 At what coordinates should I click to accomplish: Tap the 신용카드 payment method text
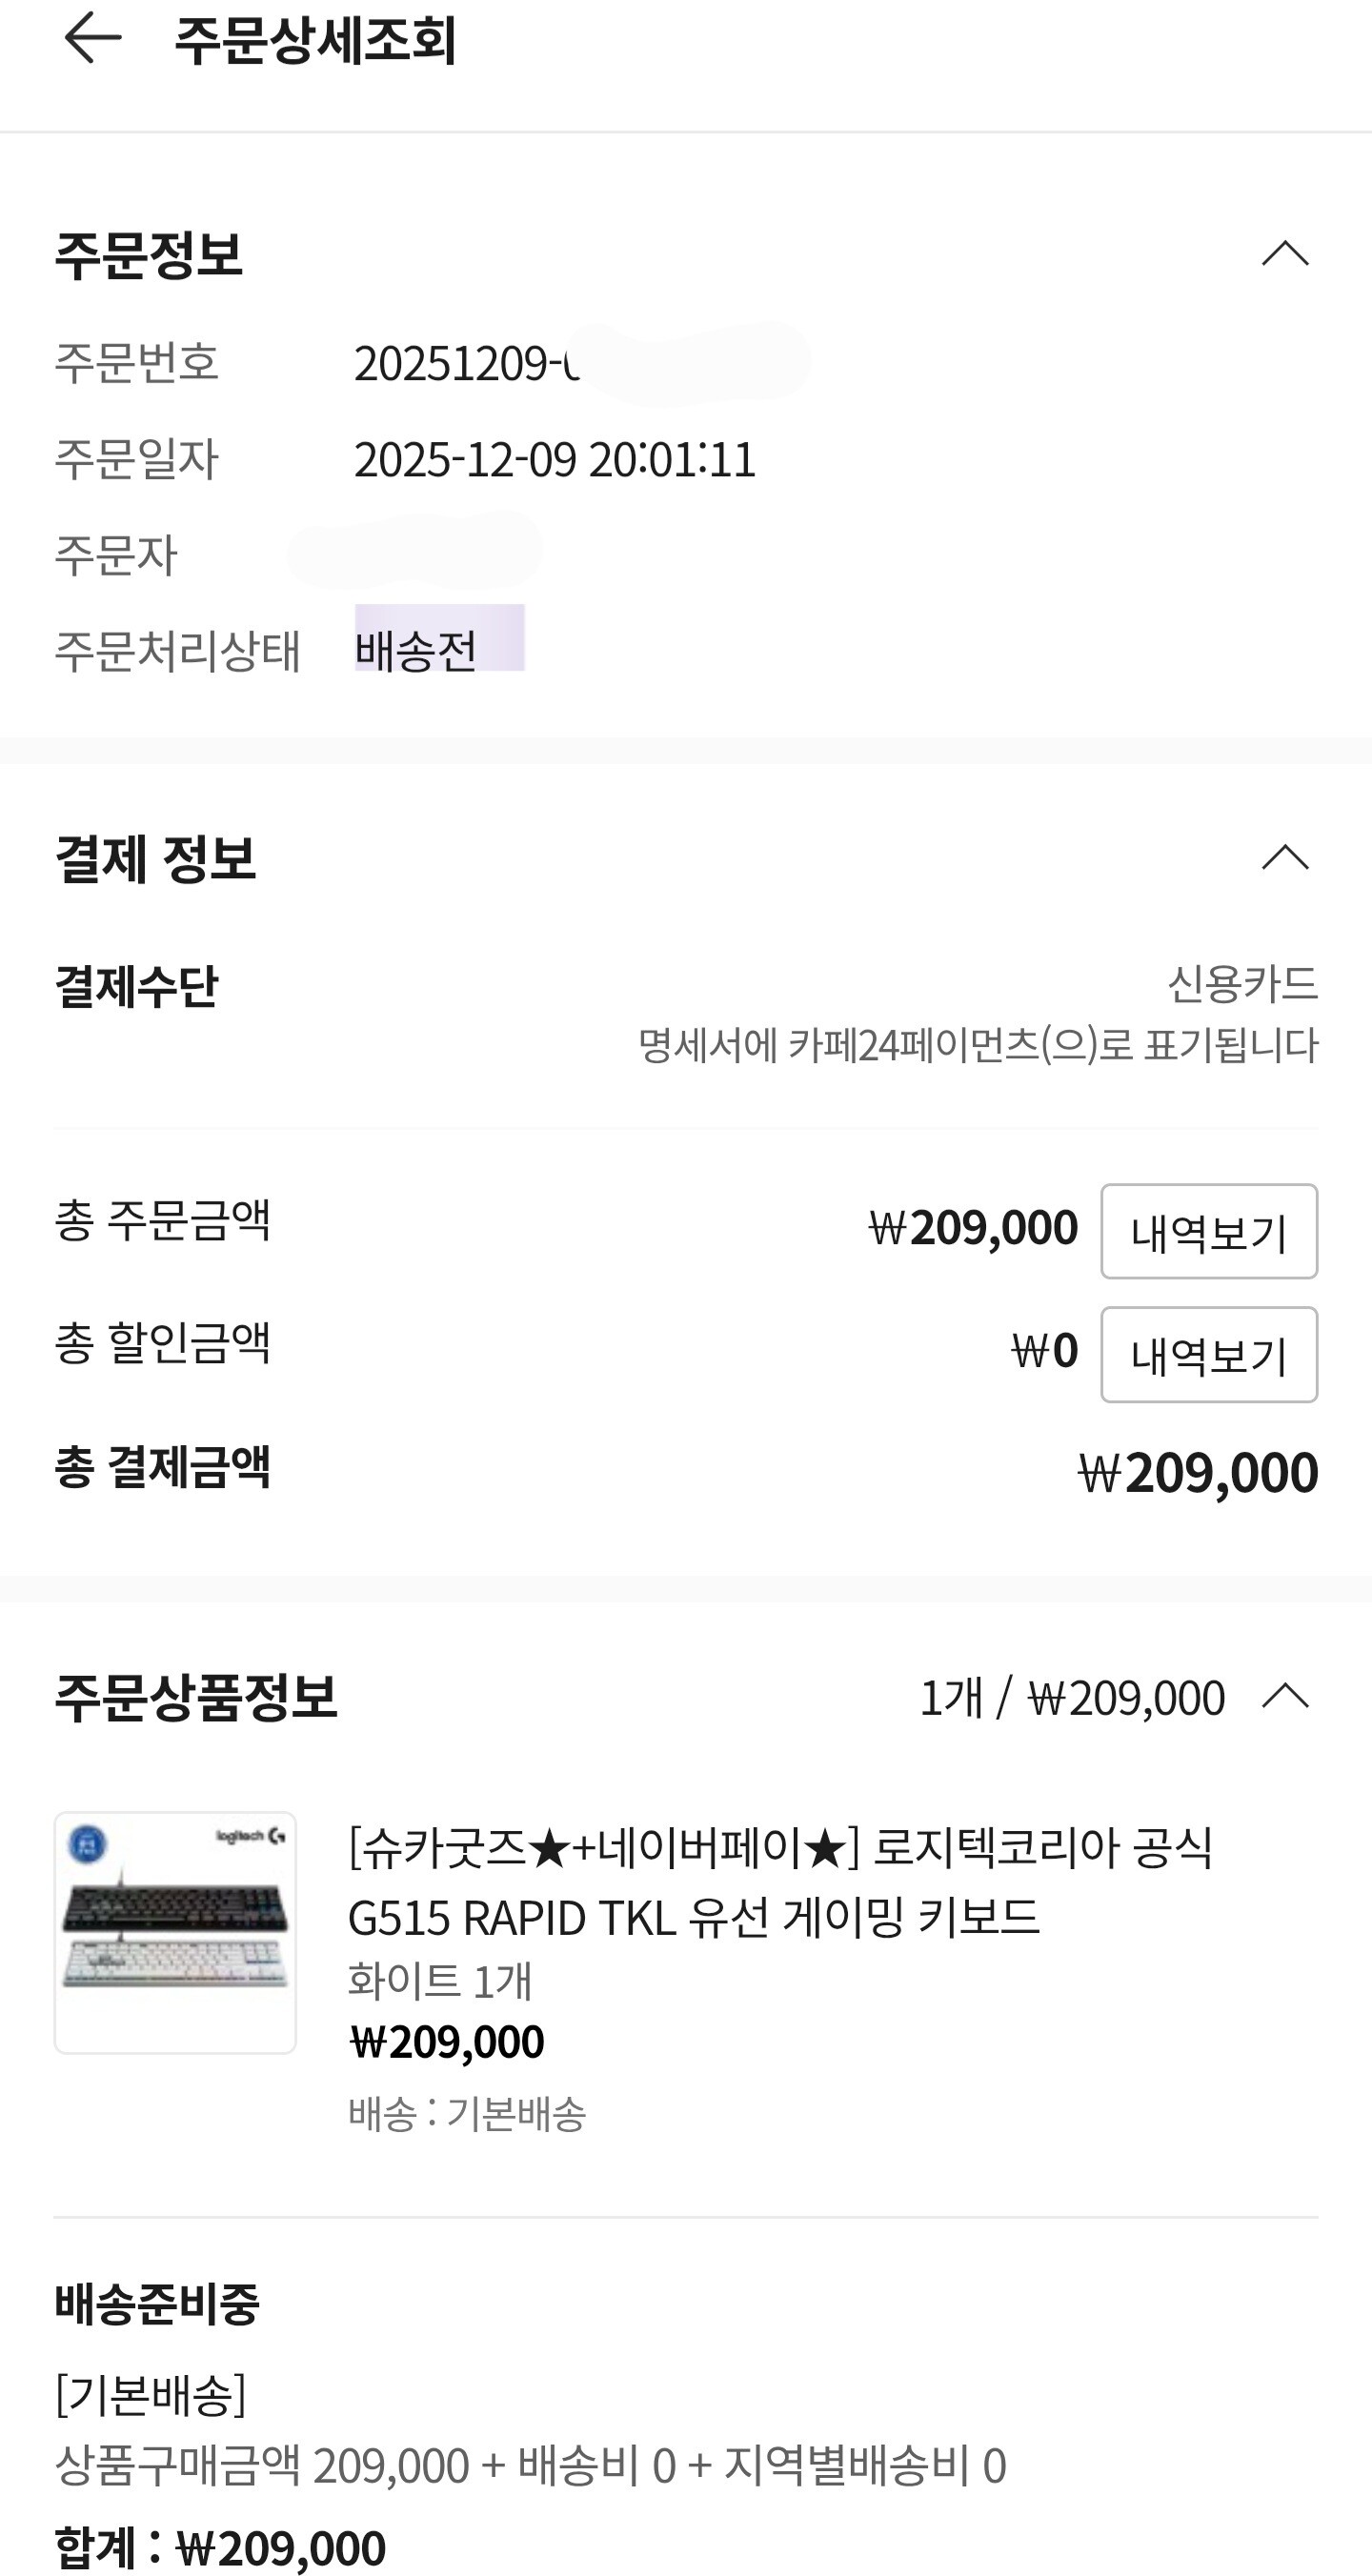coord(1242,984)
